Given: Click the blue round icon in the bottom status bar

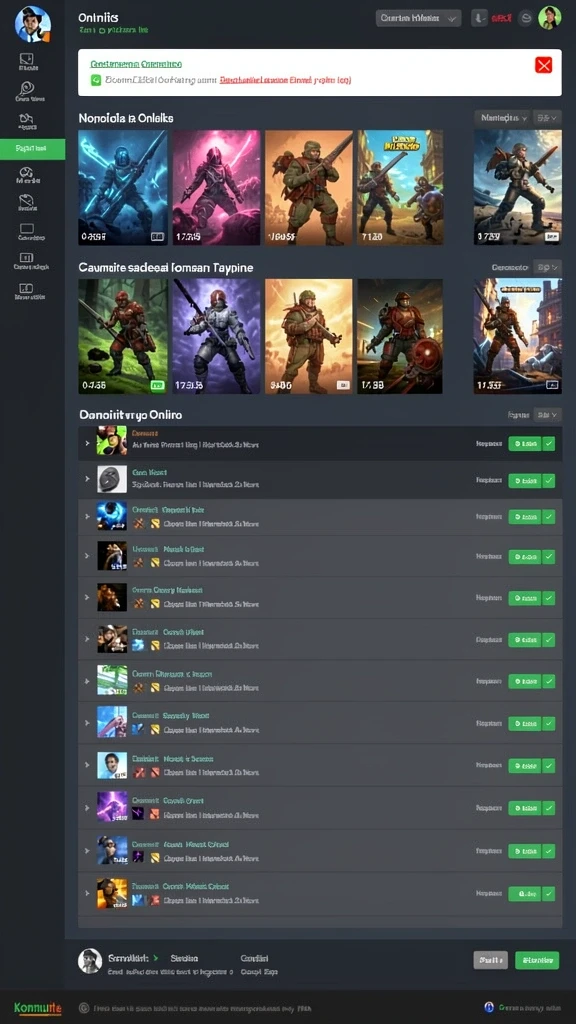Looking at the screenshot, I should pos(488,1007).
